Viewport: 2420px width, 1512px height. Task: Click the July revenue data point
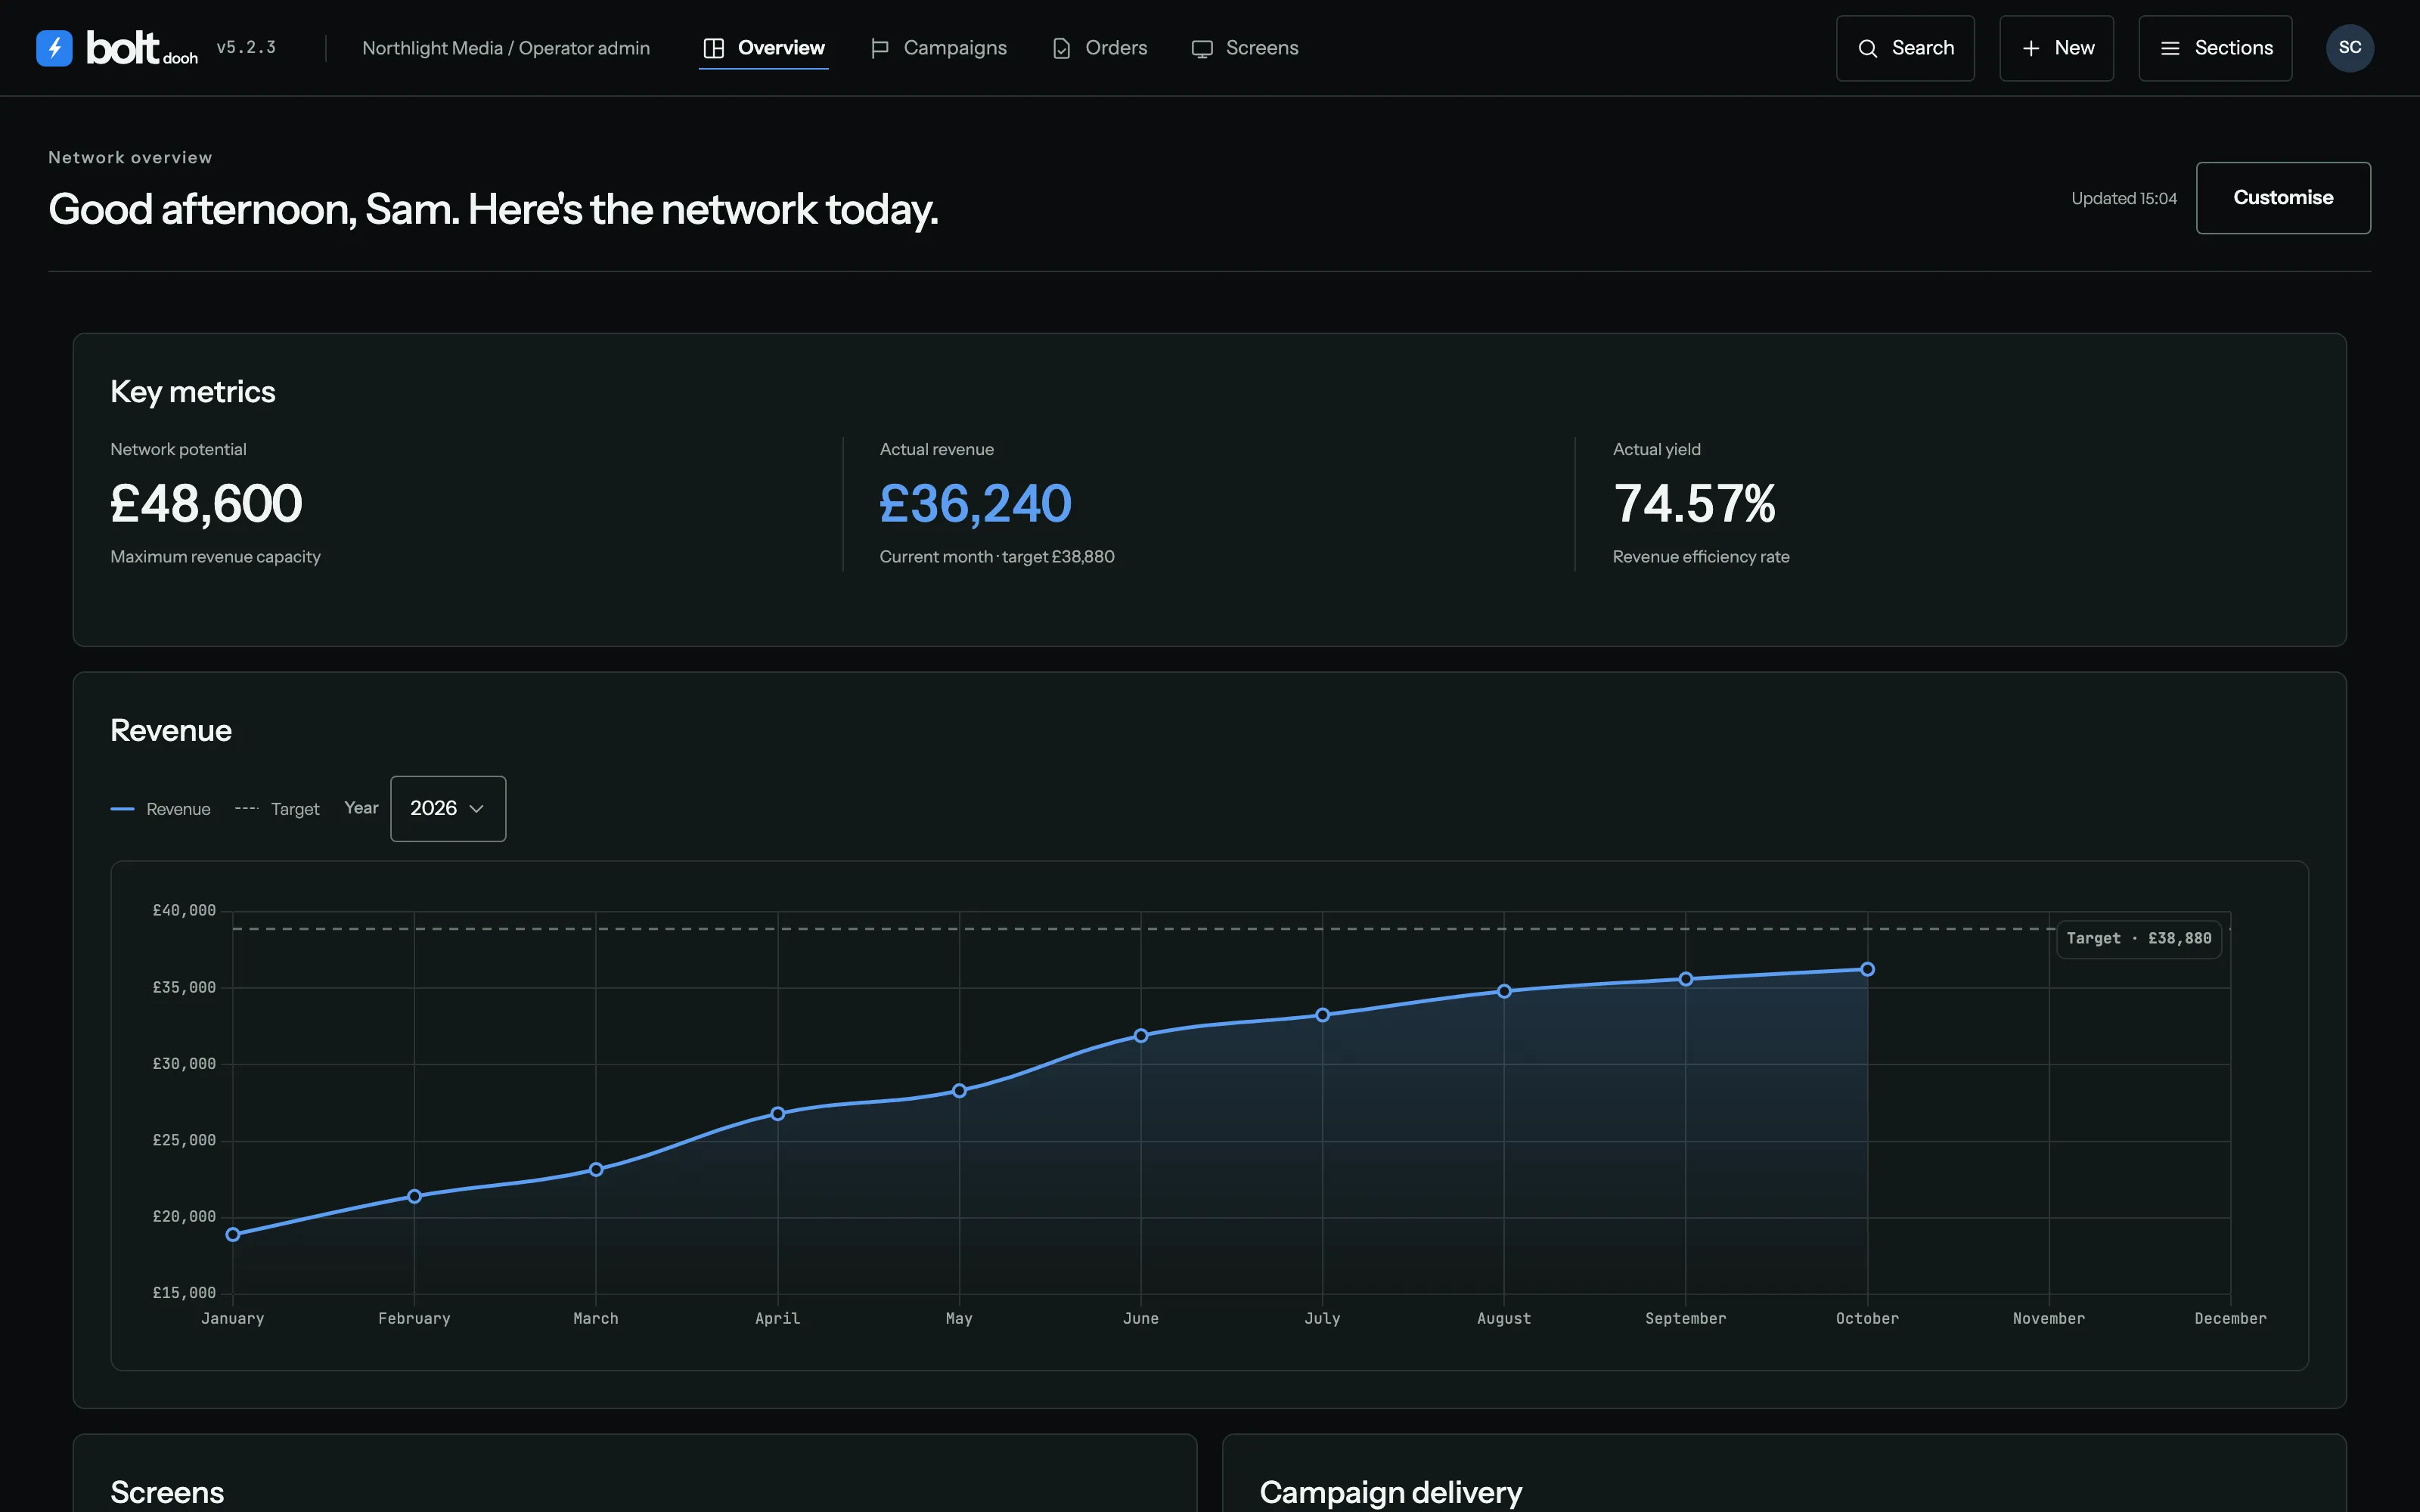1322,1014
